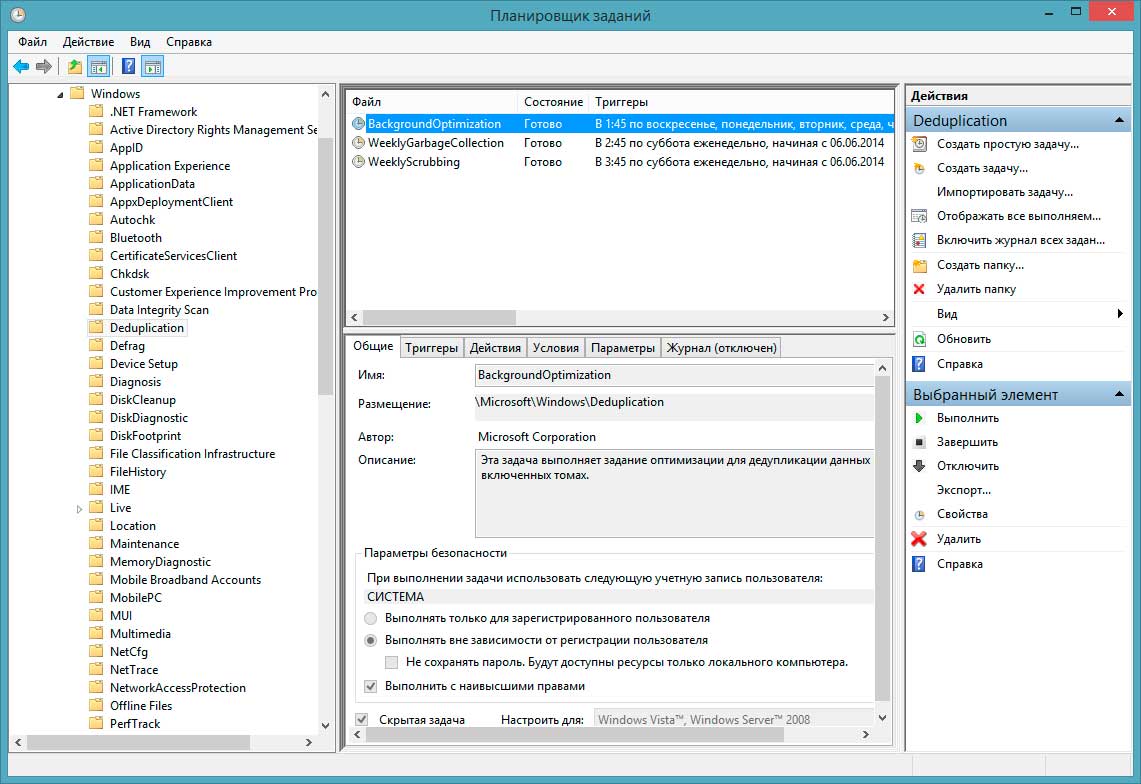Screen dimensions: 1141x784
Task: Expand the Live folder tree node
Action: tap(79, 508)
